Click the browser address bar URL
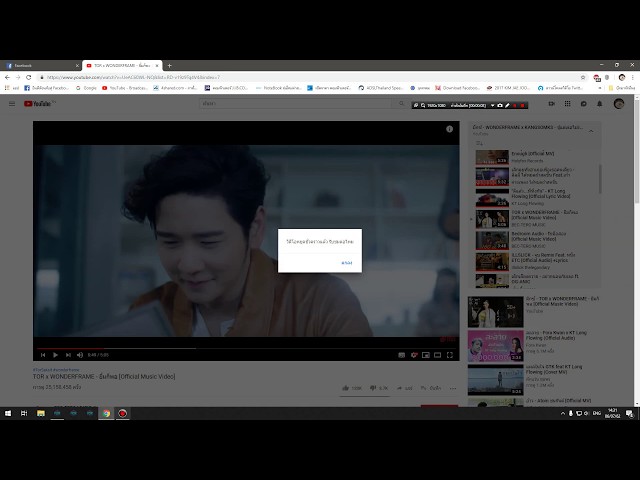This screenshot has width=640, height=480. [133, 77]
